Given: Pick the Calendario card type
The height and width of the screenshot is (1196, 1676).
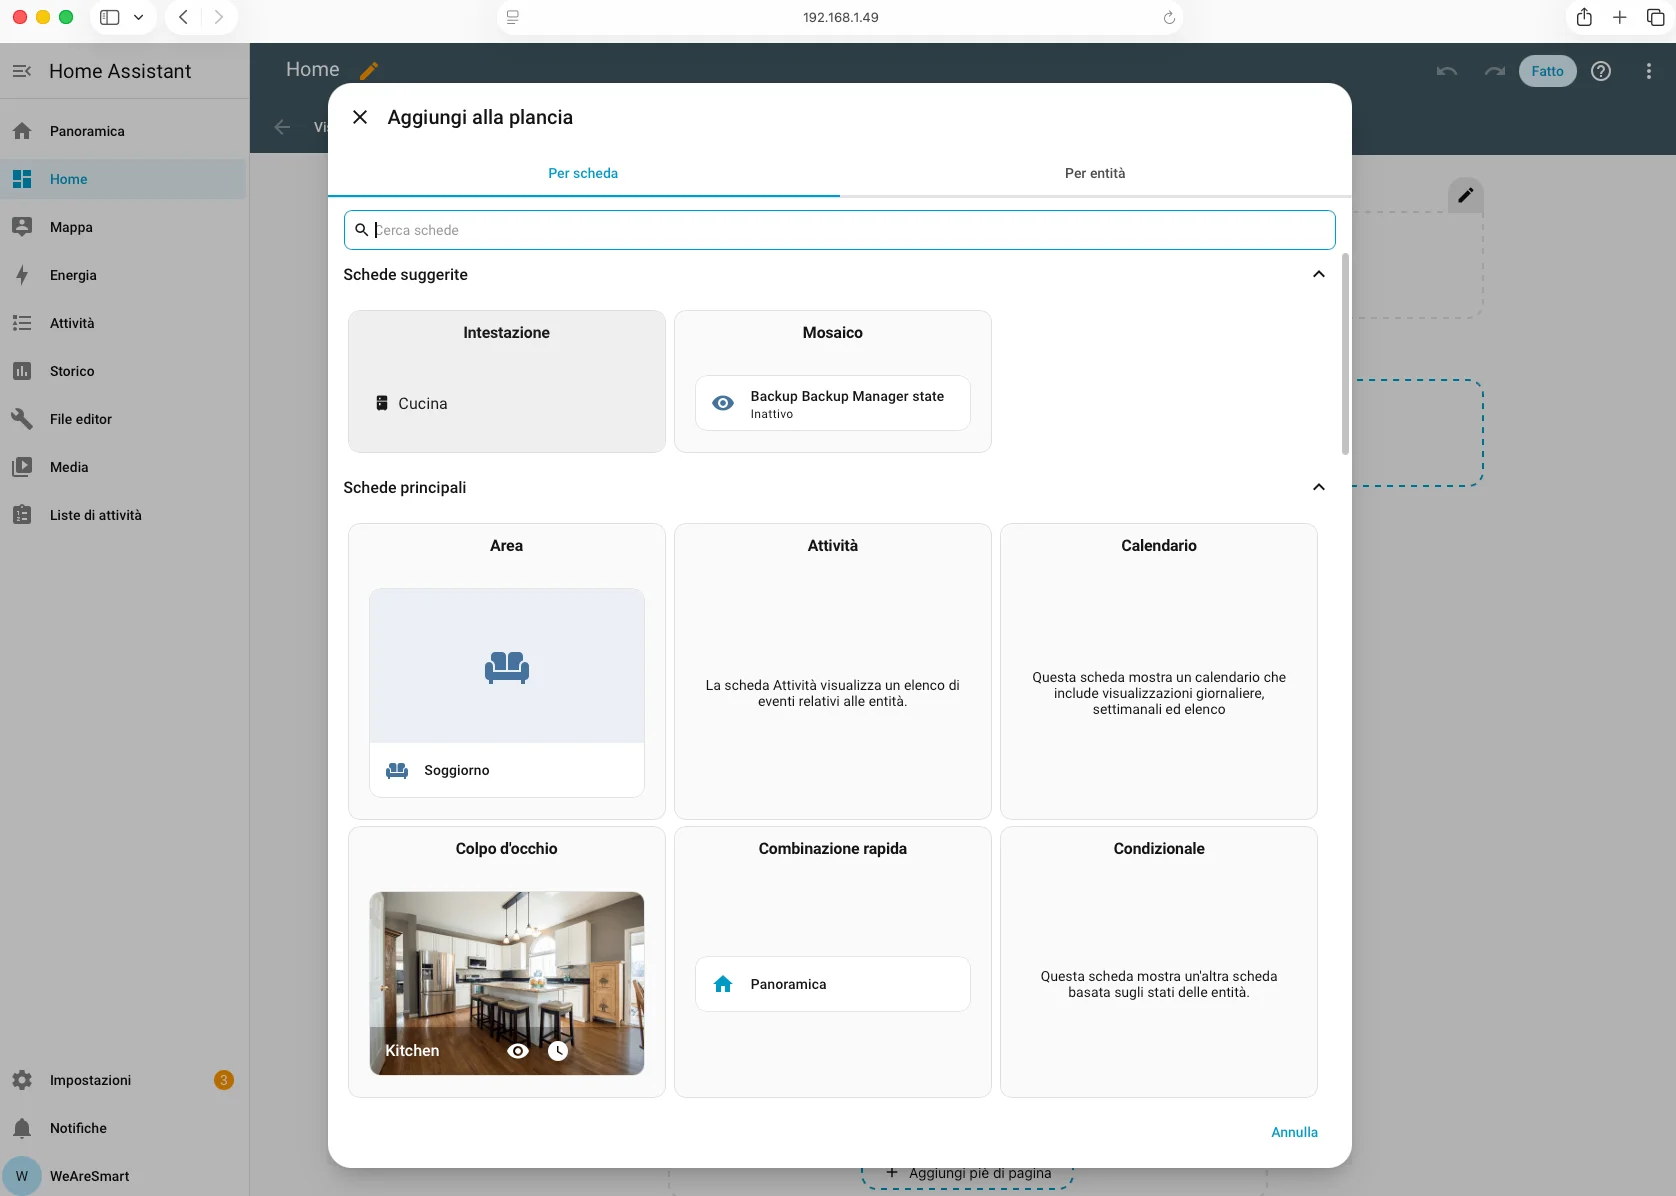Looking at the screenshot, I should click(1158, 671).
